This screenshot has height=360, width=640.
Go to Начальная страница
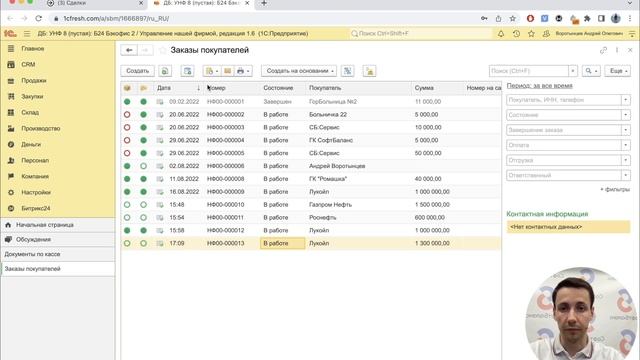pyautogui.click(x=58, y=225)
